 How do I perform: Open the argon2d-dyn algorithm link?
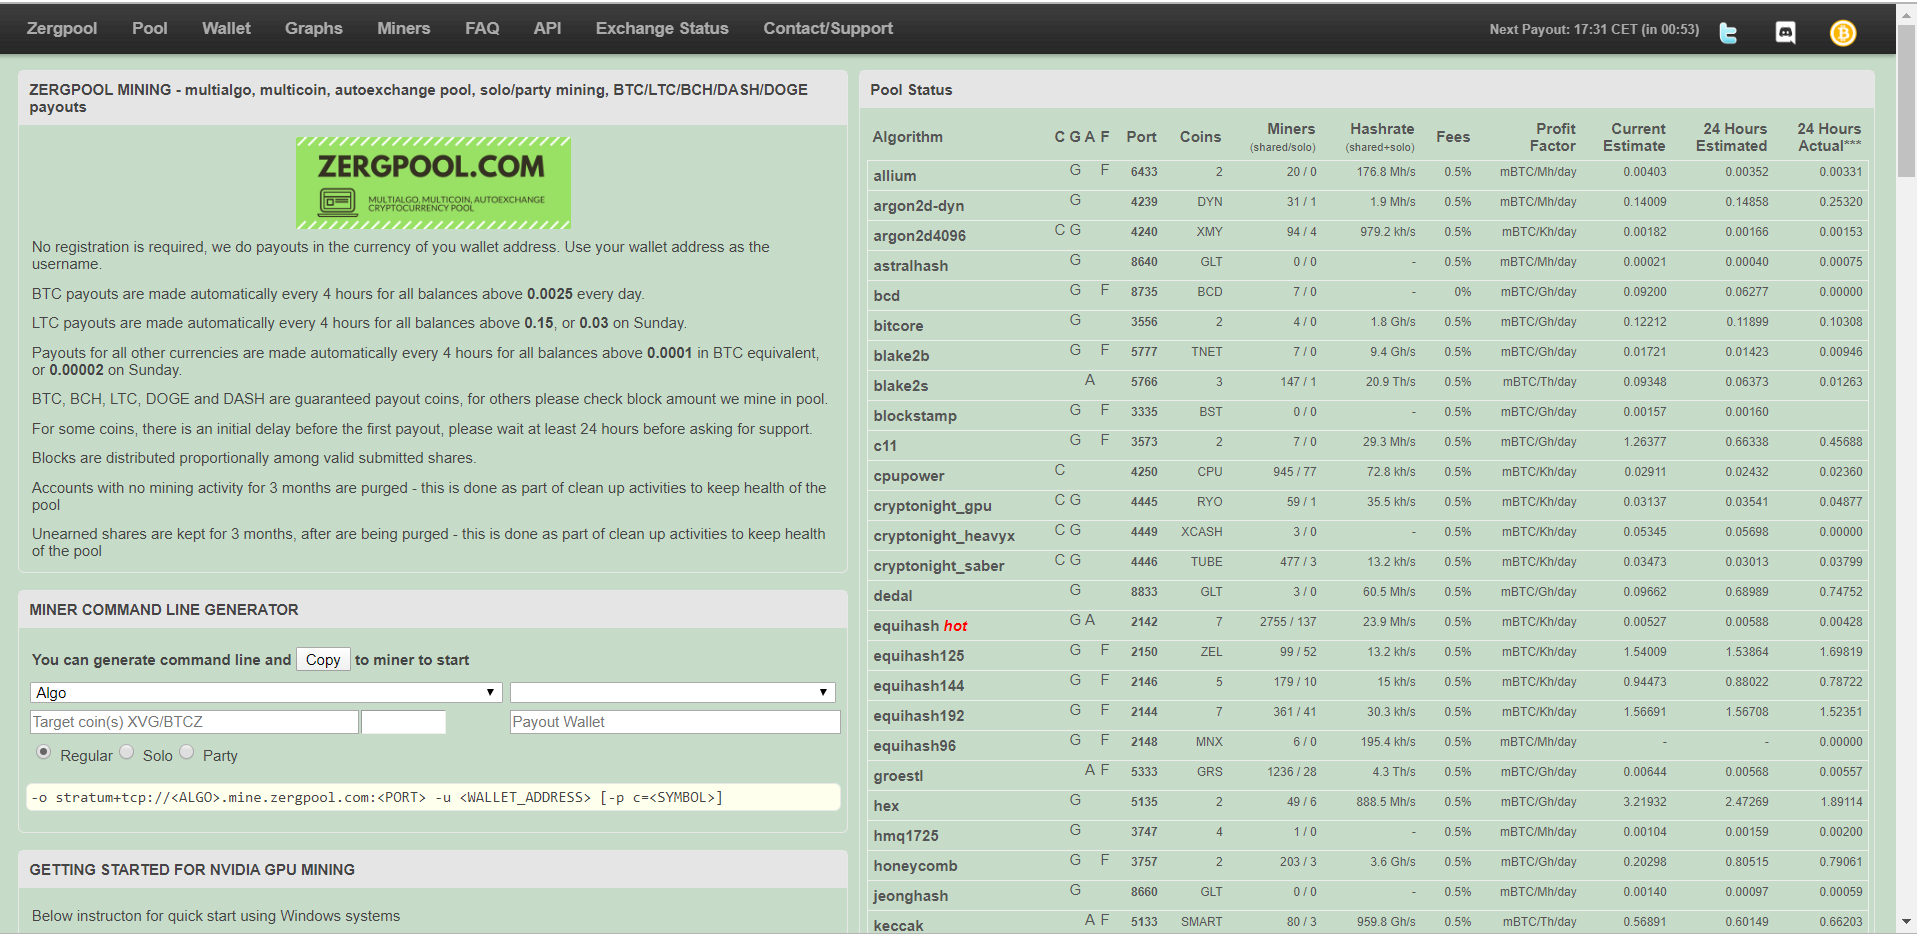click(x=919, y=206)
